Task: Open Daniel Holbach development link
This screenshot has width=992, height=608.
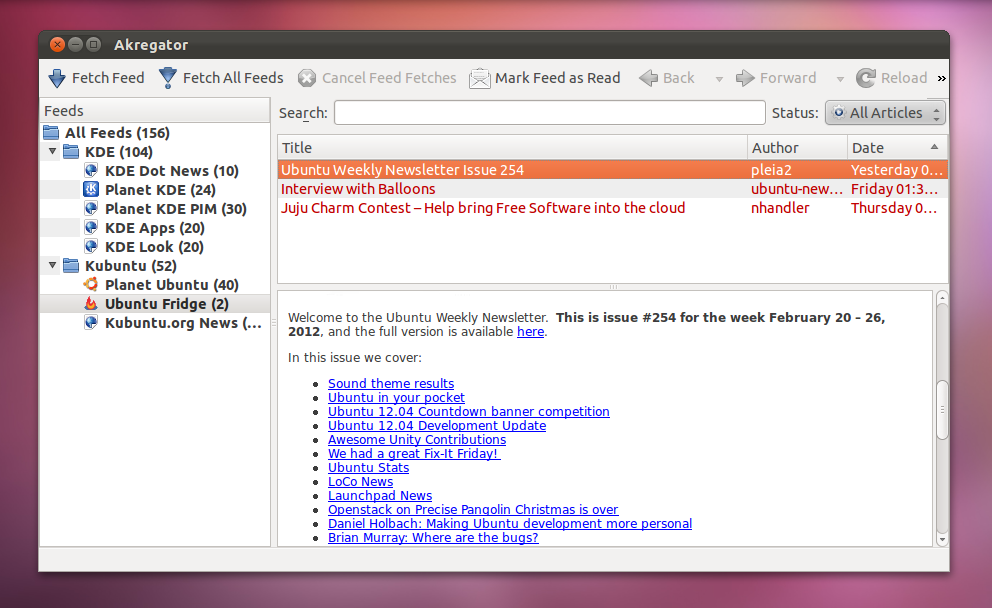Action: point(509,523)
